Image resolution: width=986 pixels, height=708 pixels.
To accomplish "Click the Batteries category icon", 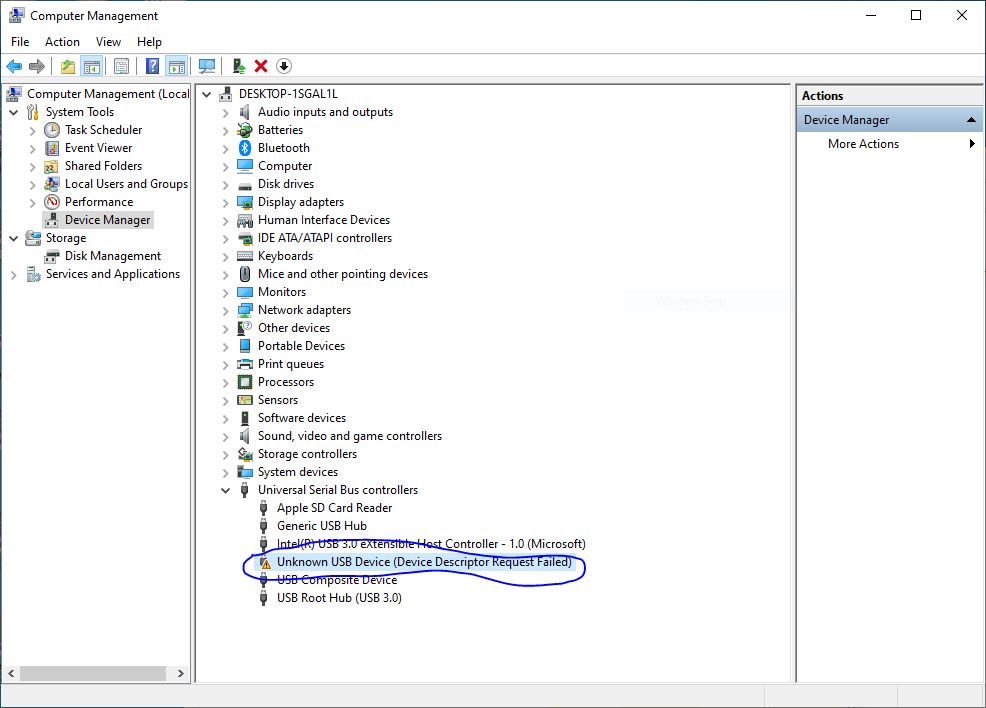I will pos(245,130).
